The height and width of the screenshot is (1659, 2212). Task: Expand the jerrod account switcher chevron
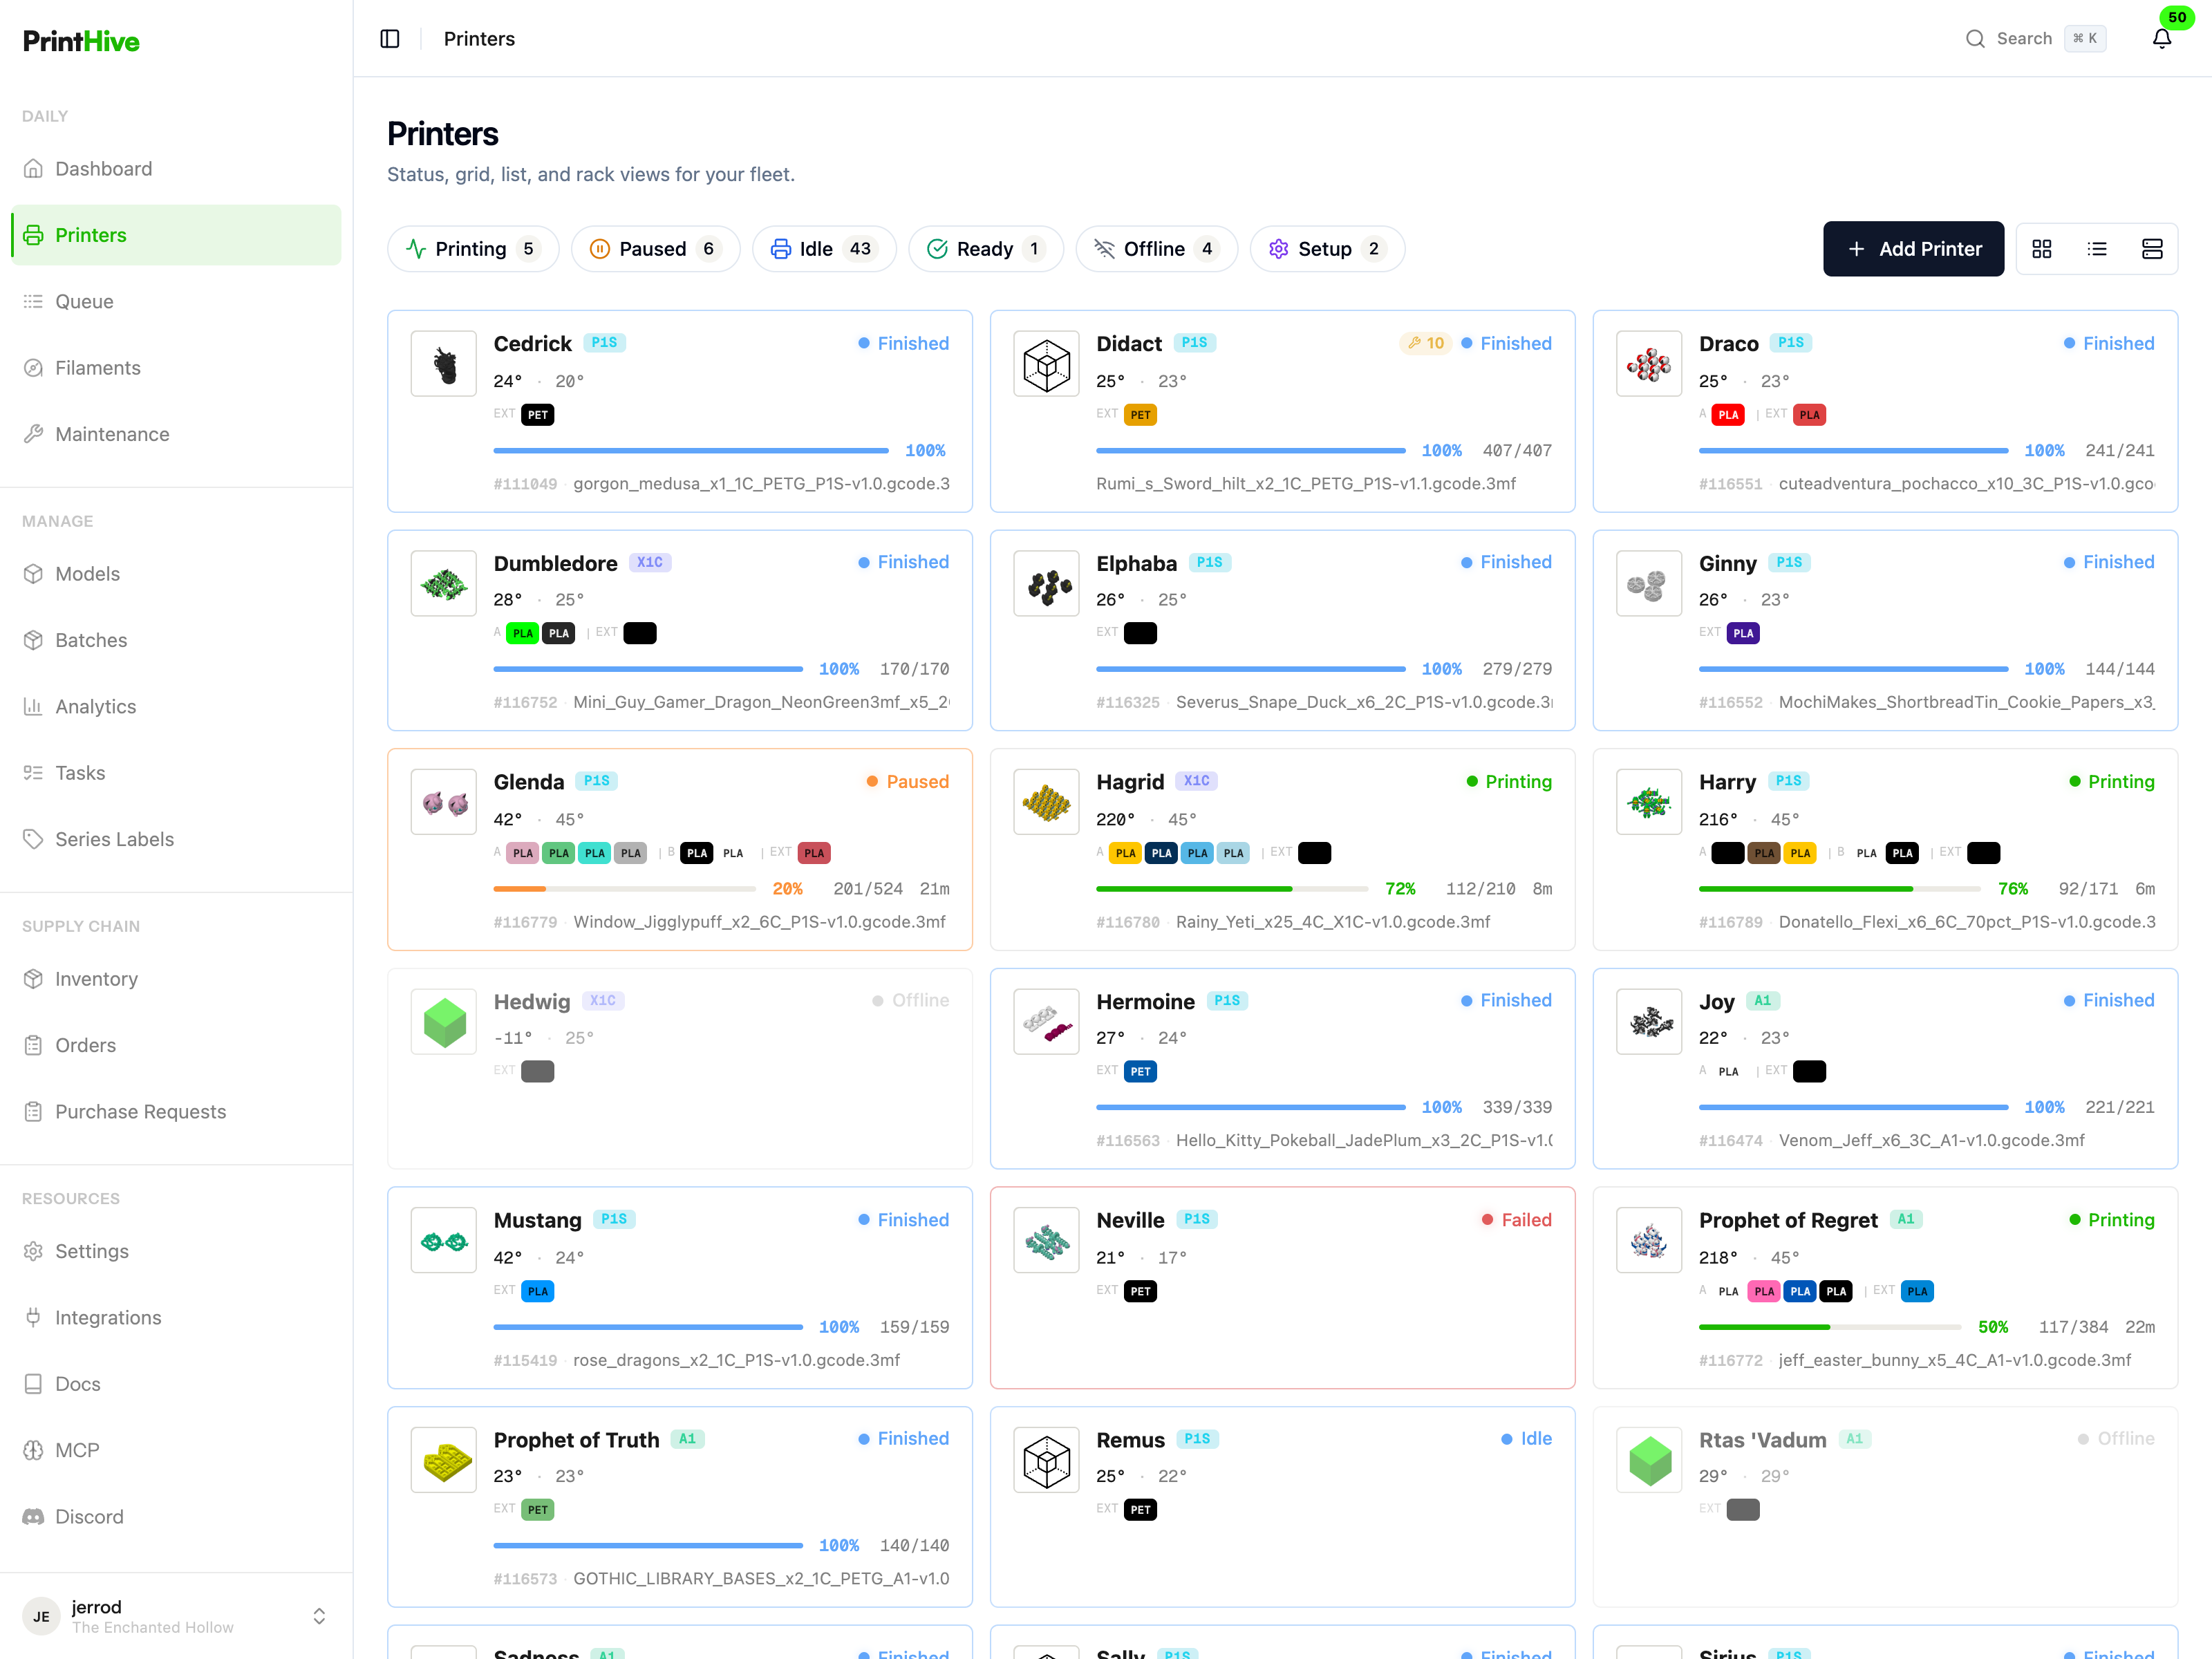(x=319, y=1616)
